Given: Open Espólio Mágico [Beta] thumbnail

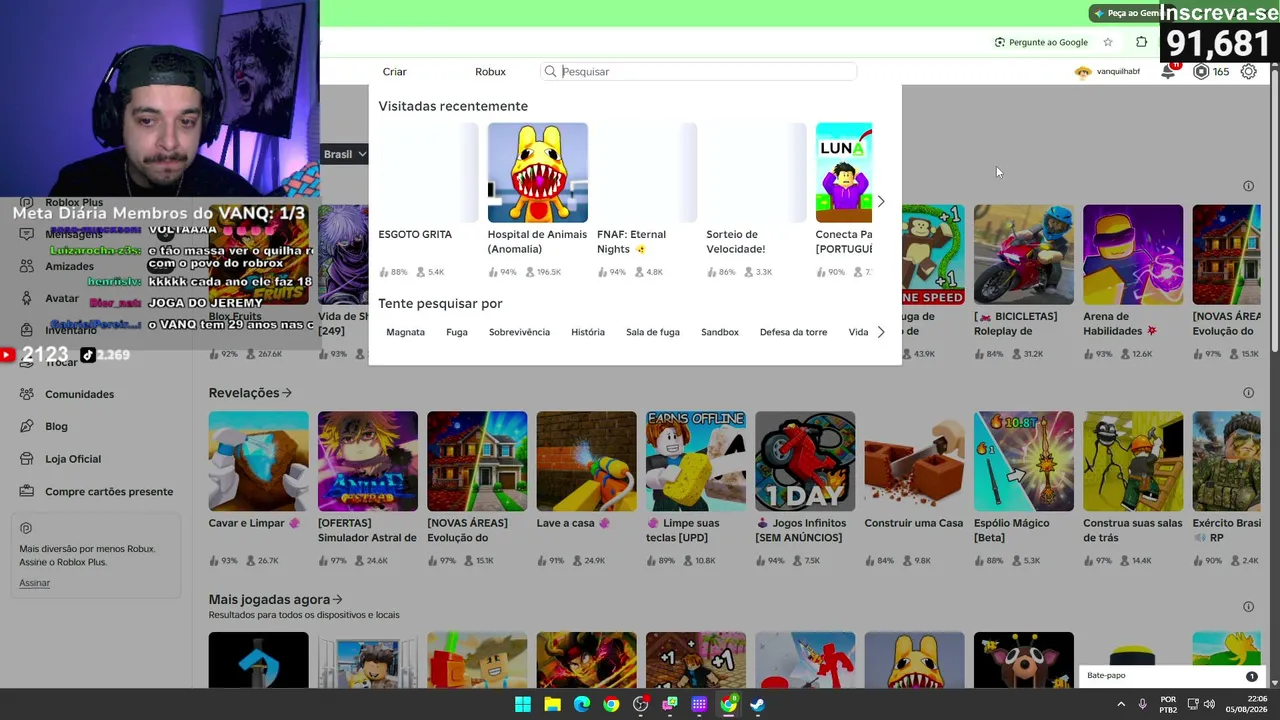Looking at the screenshot, I should pyautogui.click(x=1024, y=461).
